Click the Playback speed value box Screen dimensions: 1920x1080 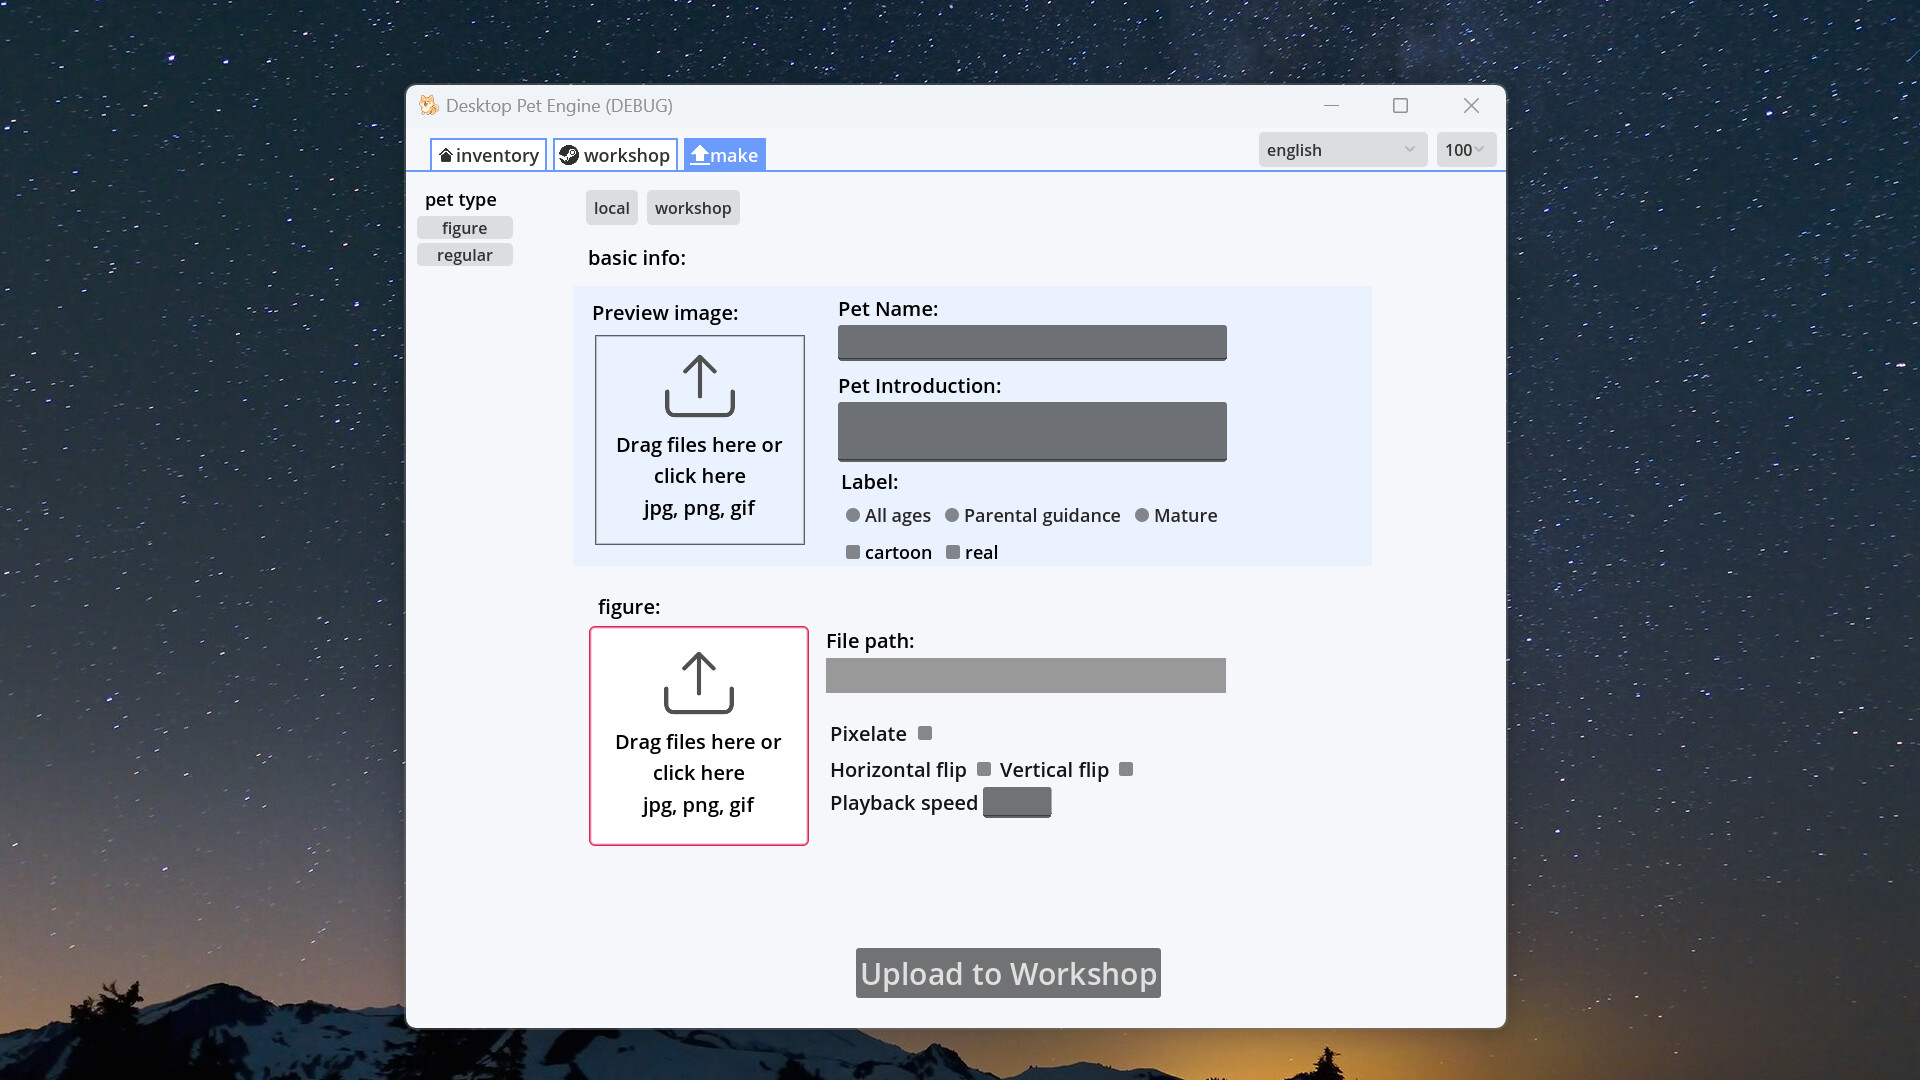point(1017,802)
